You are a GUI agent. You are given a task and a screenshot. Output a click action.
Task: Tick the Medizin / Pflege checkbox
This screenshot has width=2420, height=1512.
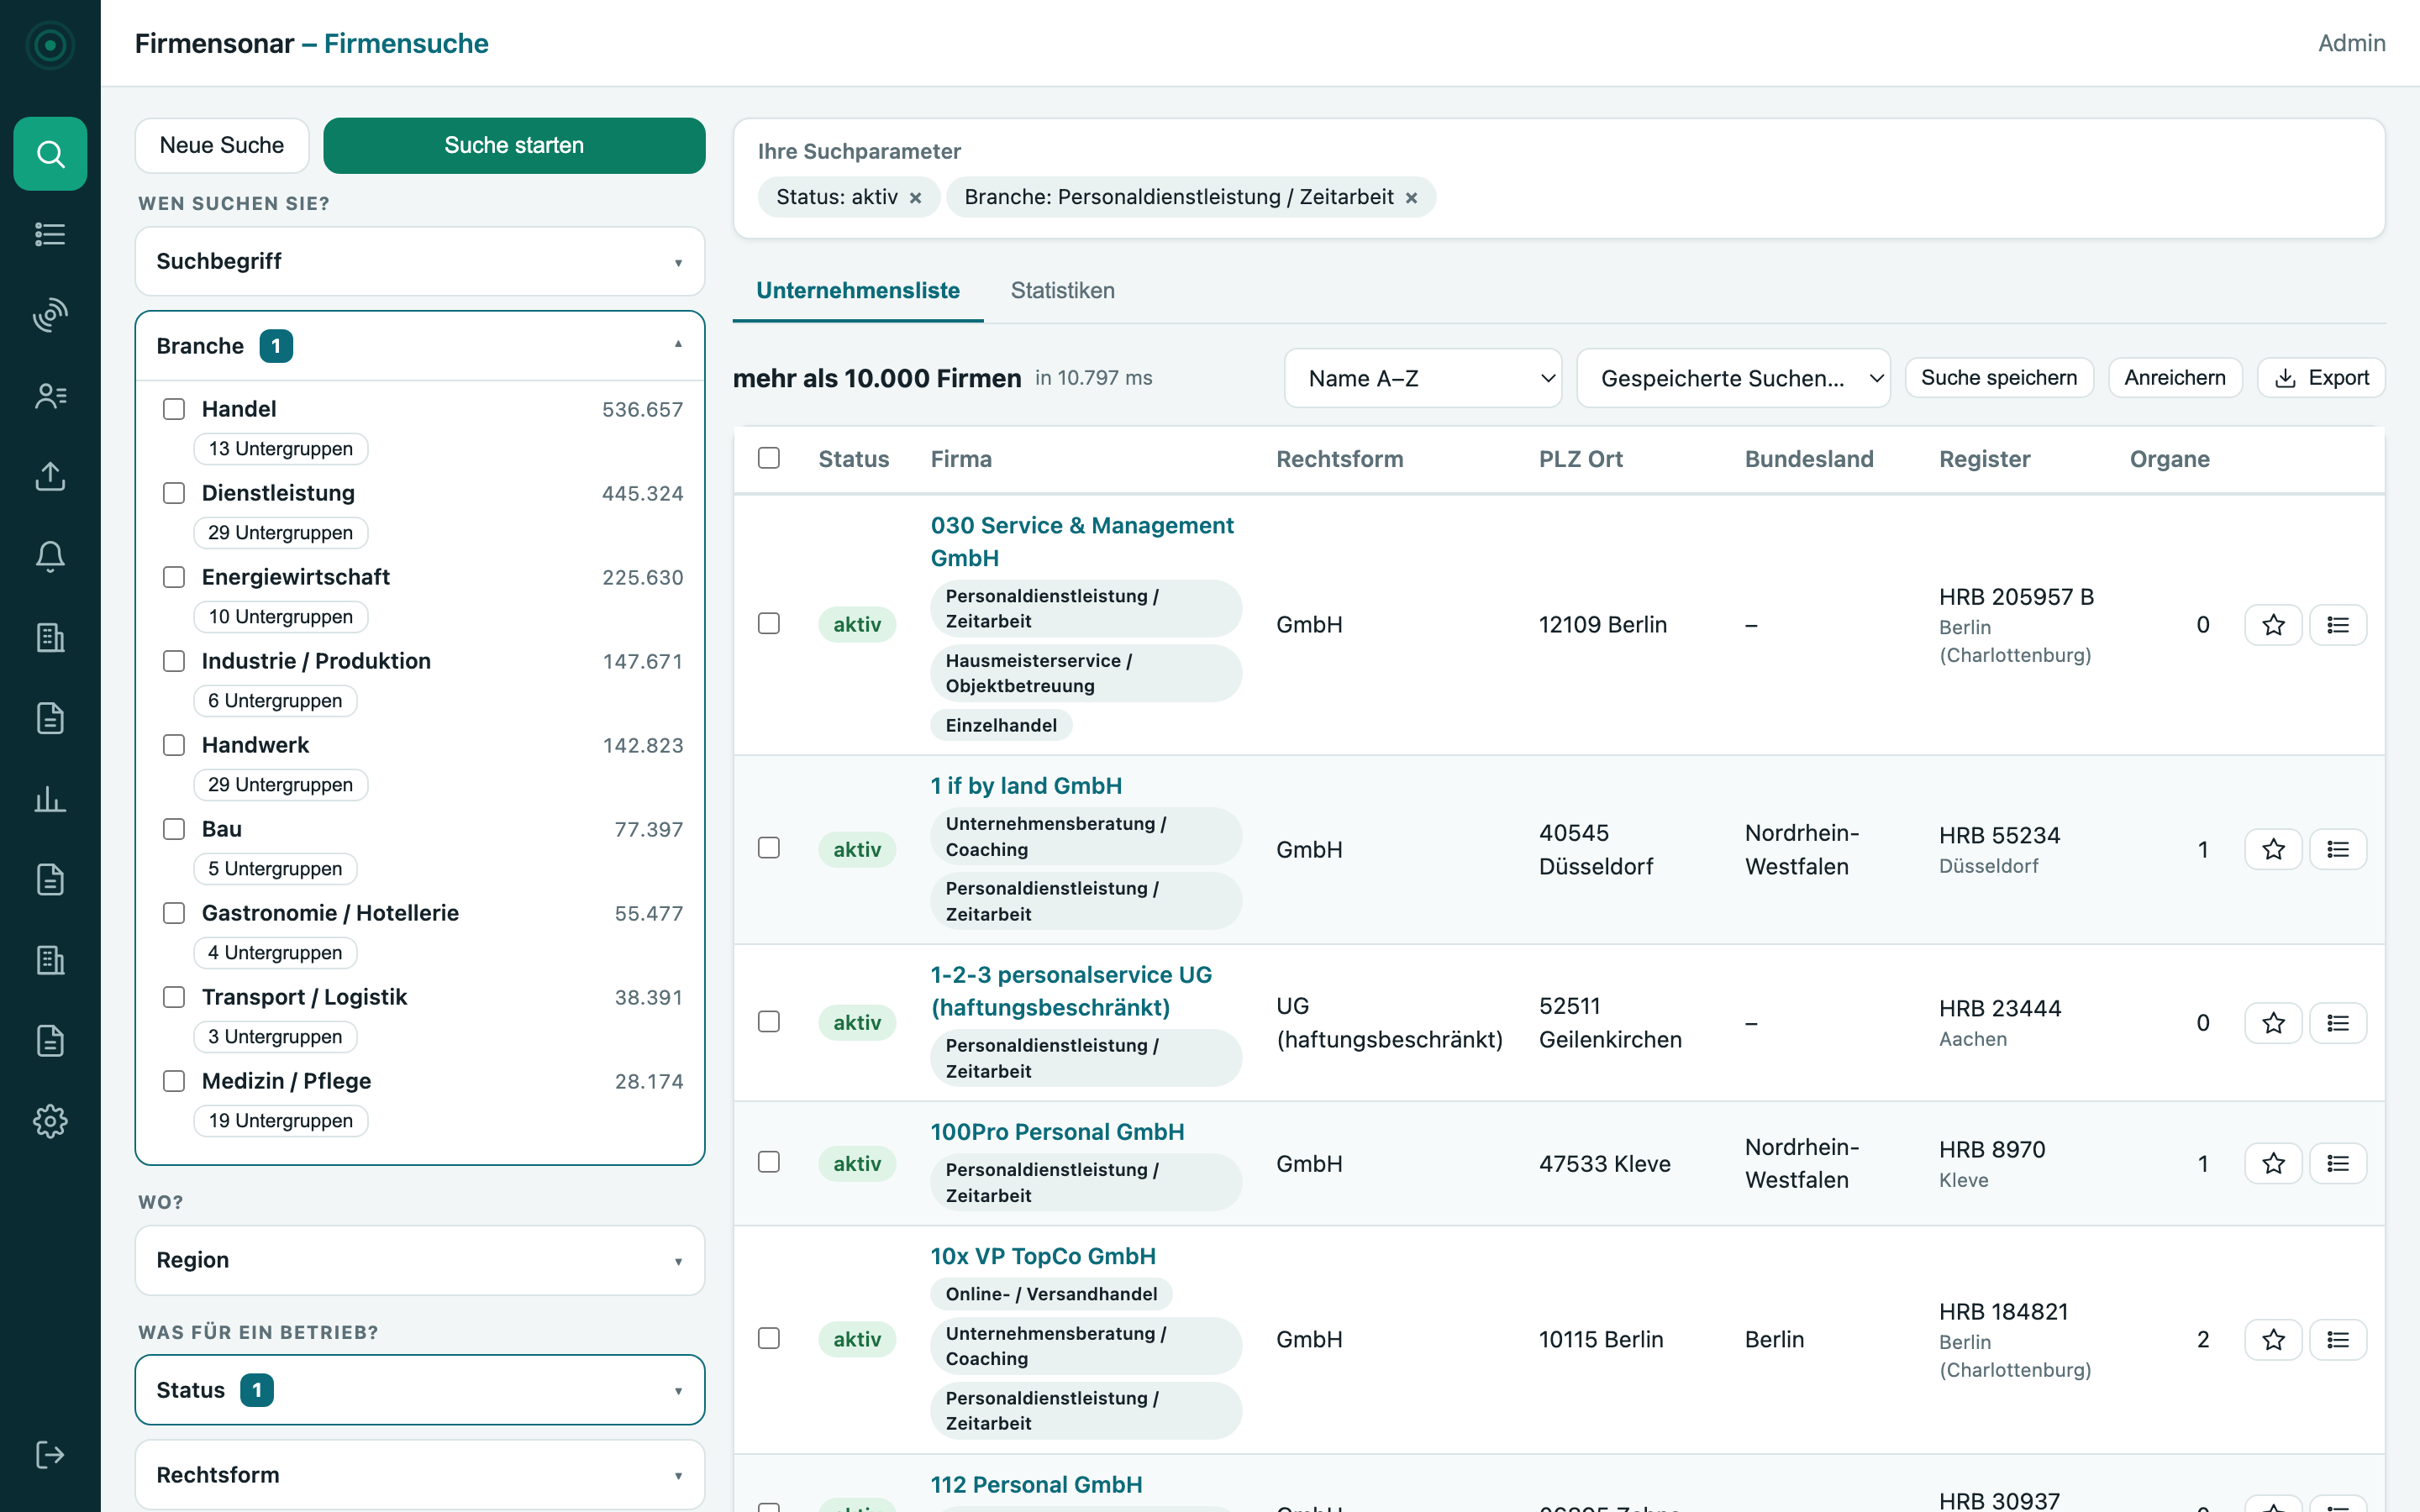click(x=174, y=1081)
